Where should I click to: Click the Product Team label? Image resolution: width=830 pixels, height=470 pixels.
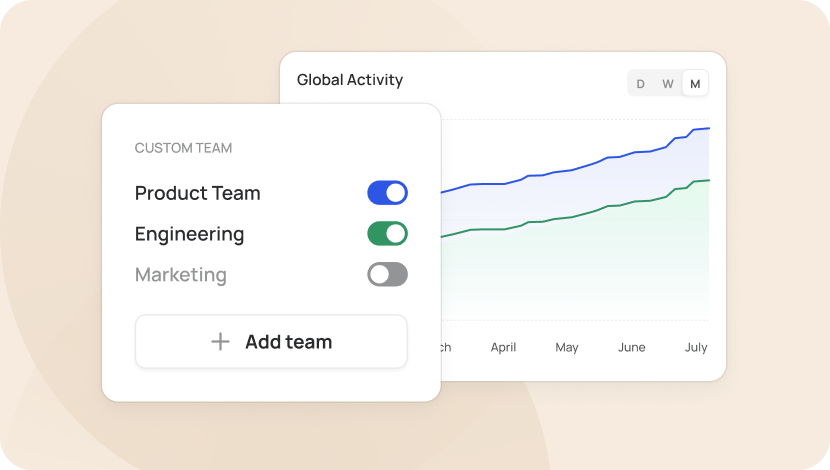click(x=197, y=193)
